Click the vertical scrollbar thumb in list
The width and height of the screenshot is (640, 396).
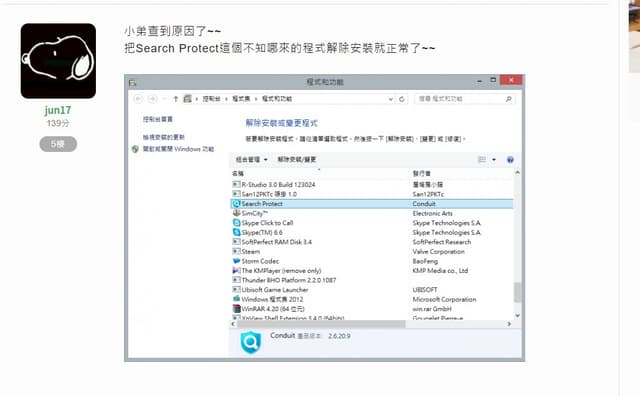coord(518,292)
